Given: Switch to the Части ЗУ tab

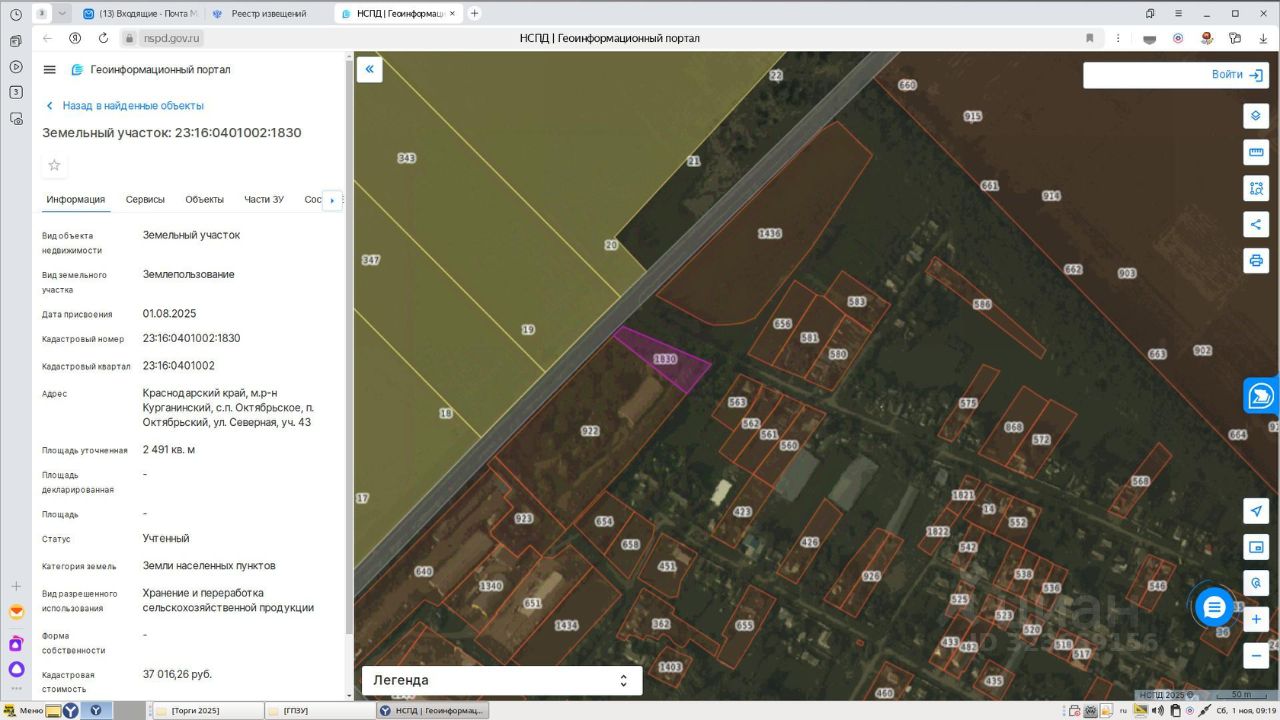Looking at the screenshot, I should 264,200.
